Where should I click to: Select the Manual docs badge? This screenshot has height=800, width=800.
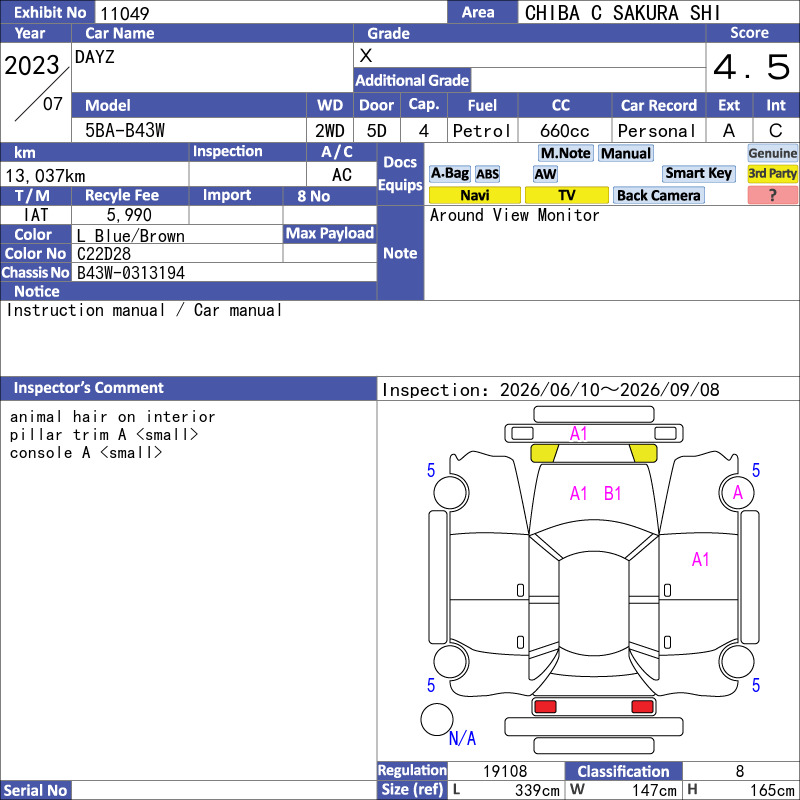click(626, 153)
